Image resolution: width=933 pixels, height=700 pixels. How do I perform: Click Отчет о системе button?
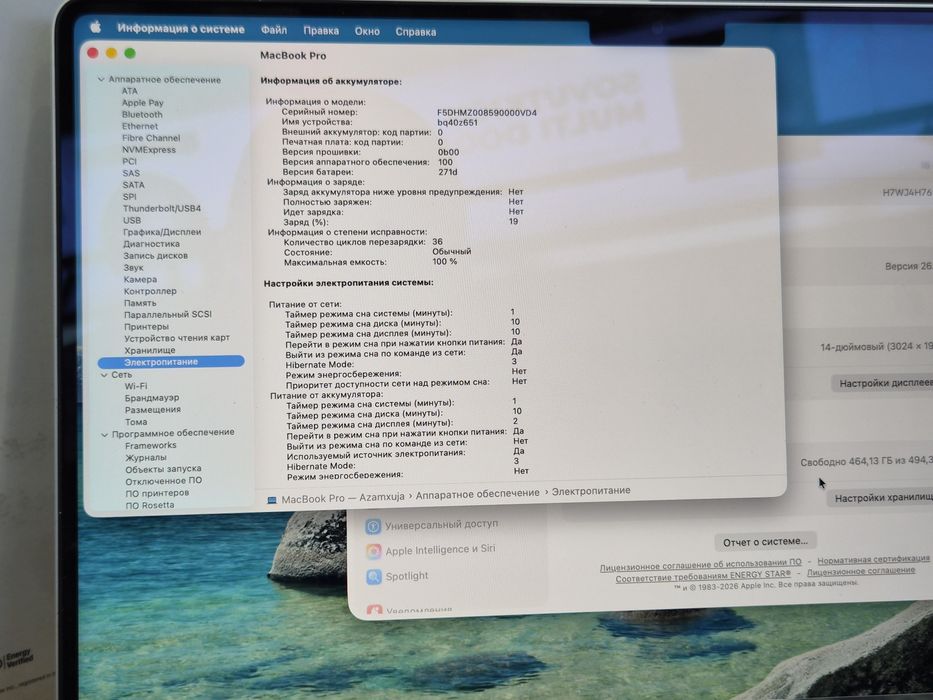[x=765, y=542]
